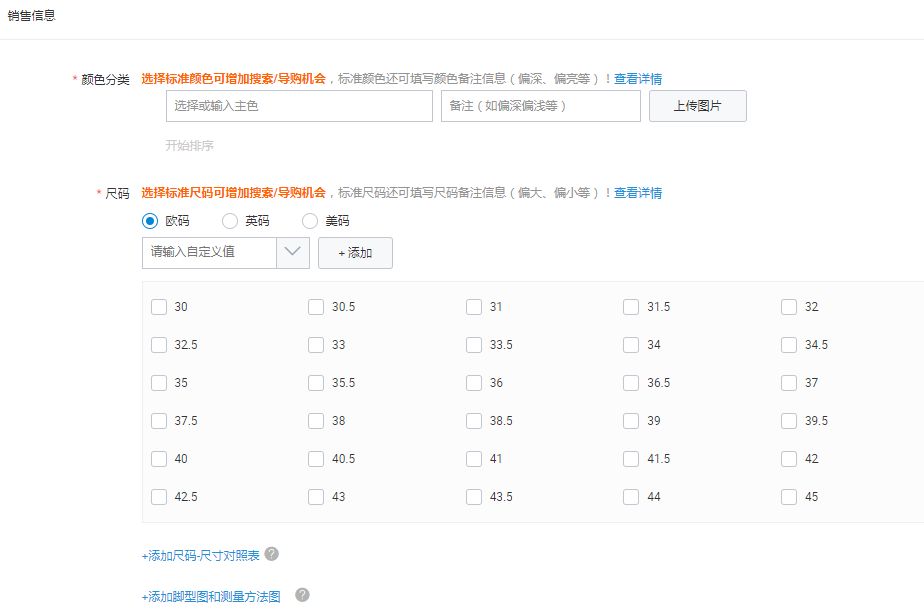Check the size 45 checkbox
Image resolution: width=924 pixels, height=612 pixels.
[x=788, y=496]
